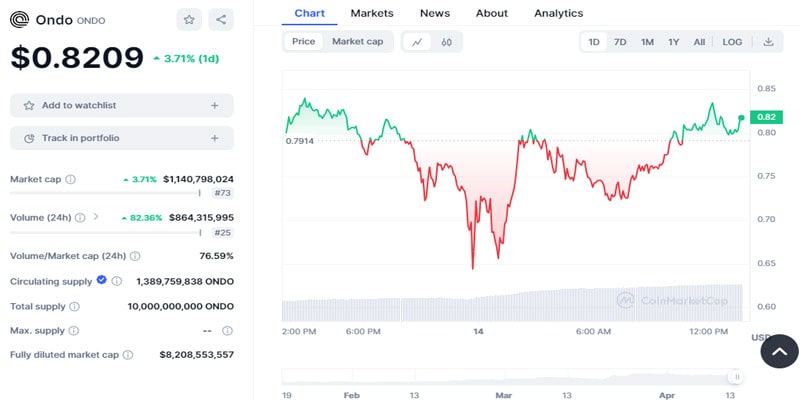Set chart range to 1D

(x=594, y=42)
